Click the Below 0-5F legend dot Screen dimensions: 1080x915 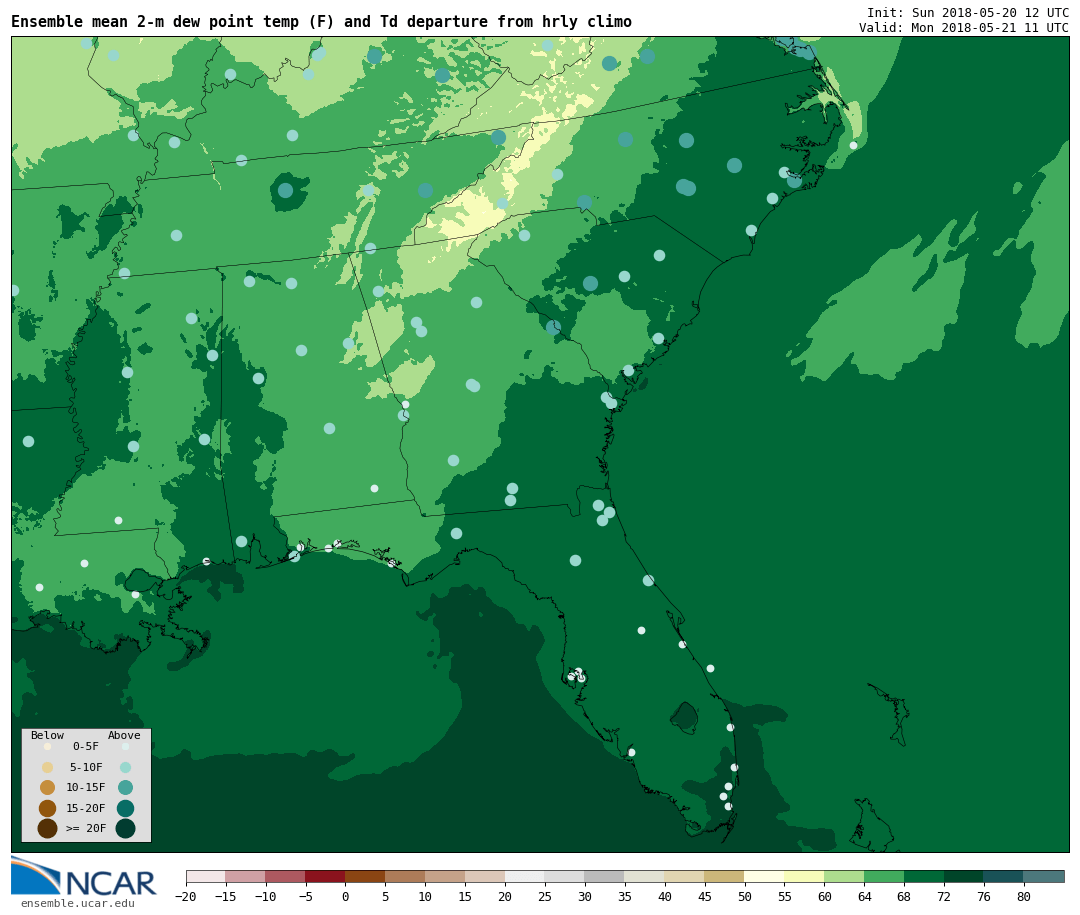(x=48, y=746)
